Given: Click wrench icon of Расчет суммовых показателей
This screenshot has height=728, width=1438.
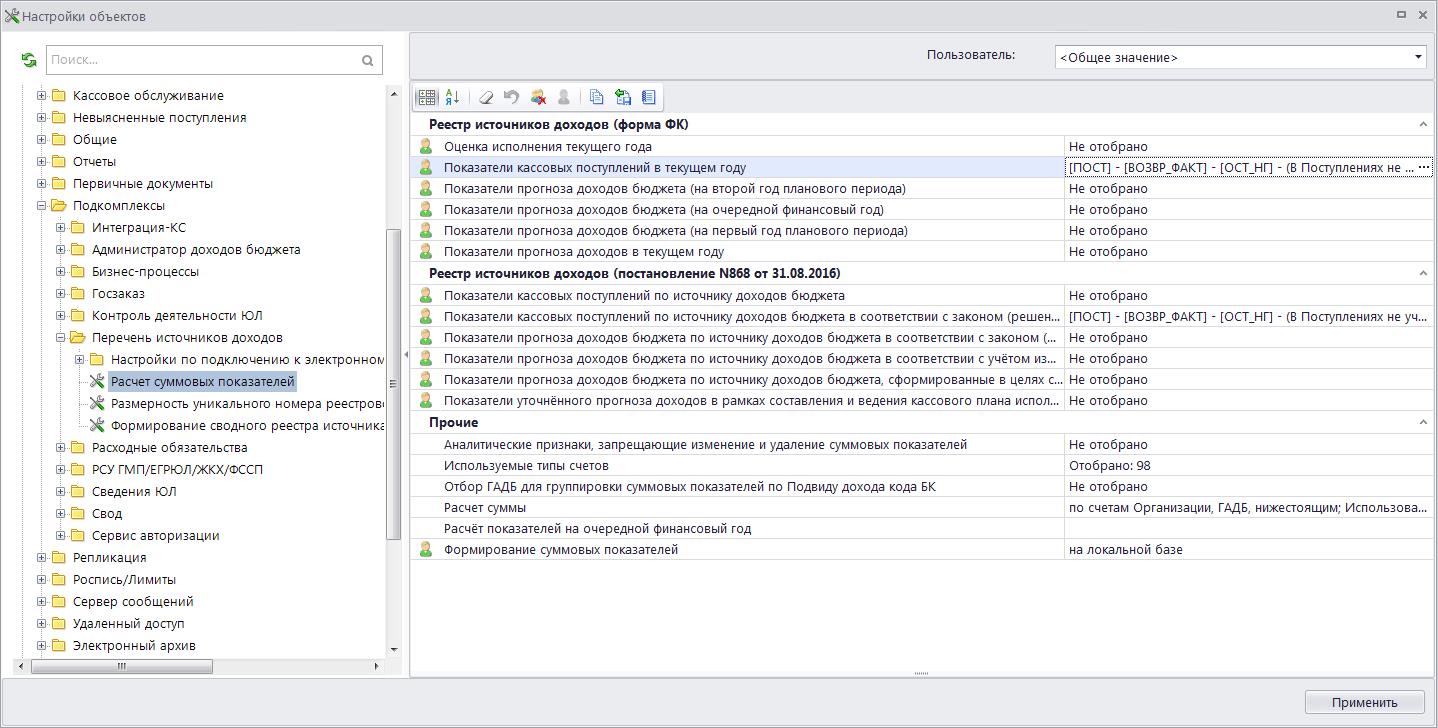Looking at the screenshot, I should tap(97, 381).
